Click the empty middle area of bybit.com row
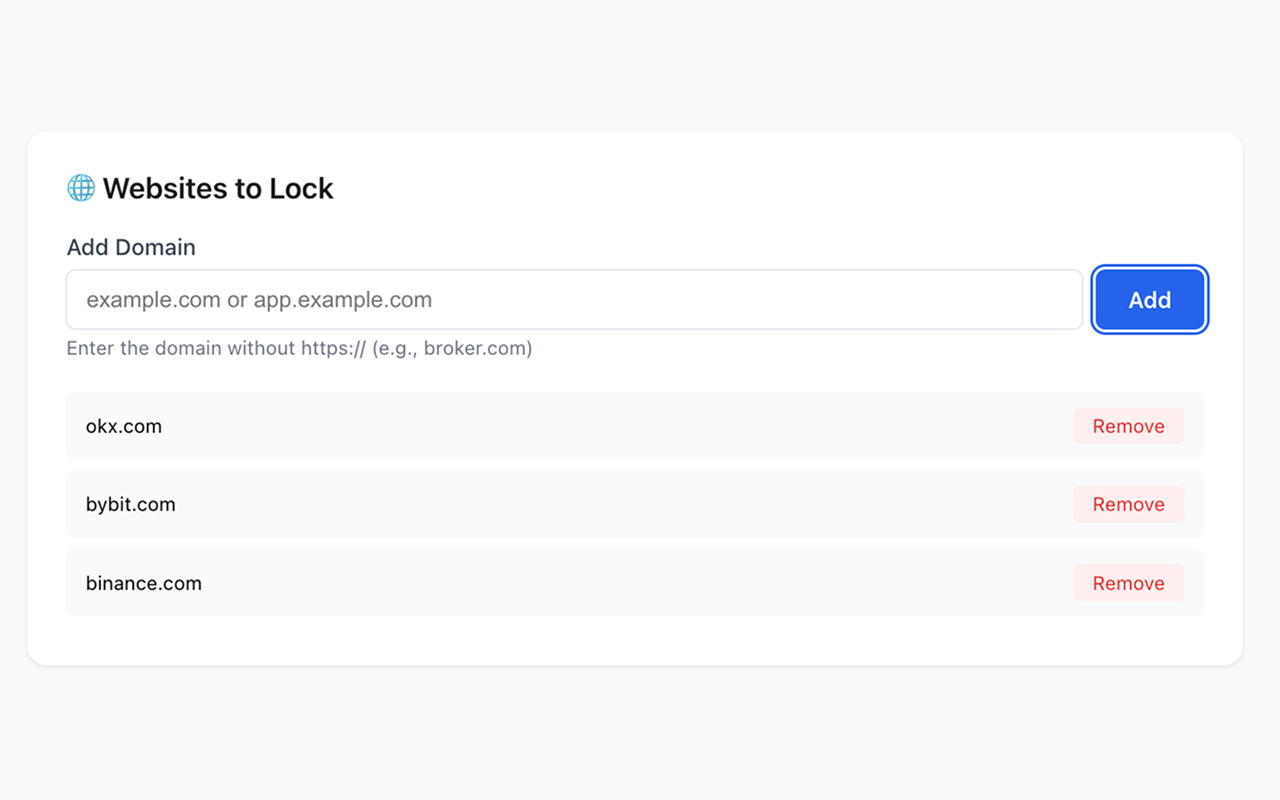The width and height of the screenshot is (1280, 800). 600,504
